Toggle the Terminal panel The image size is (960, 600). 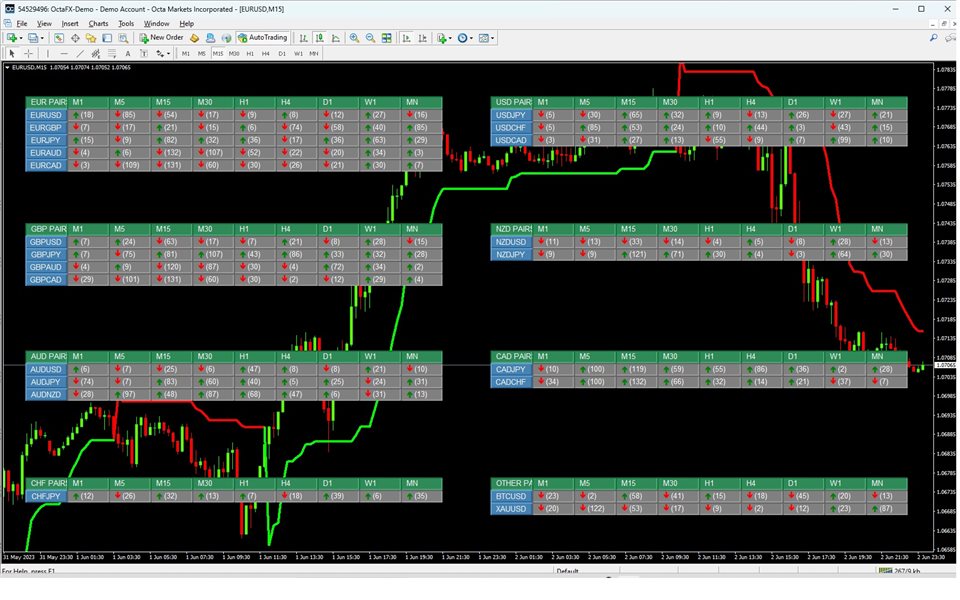pos(107,38)
